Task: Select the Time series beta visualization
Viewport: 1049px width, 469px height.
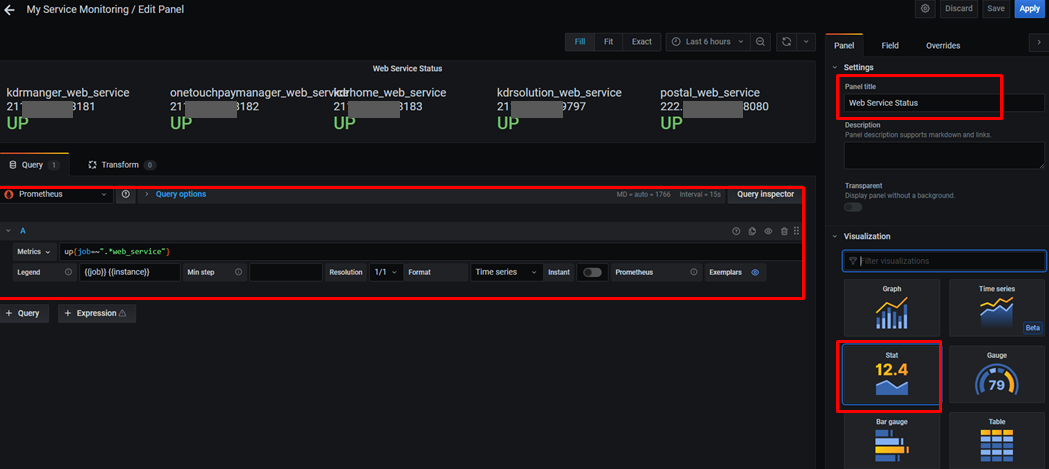Action: coord(997,308)
